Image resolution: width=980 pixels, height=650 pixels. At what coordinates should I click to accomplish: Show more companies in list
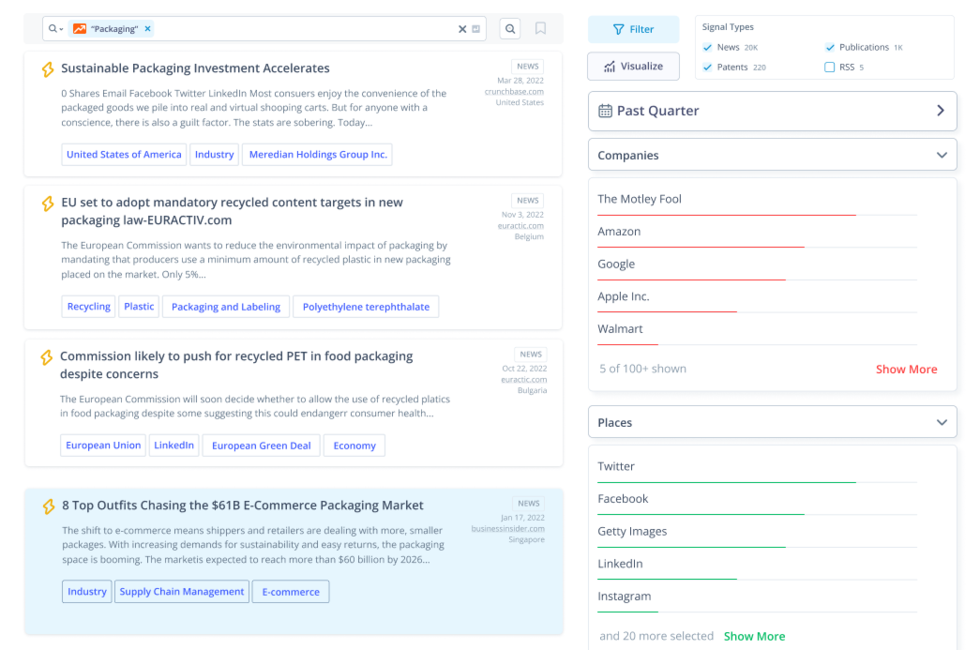[x=906, y=369]
